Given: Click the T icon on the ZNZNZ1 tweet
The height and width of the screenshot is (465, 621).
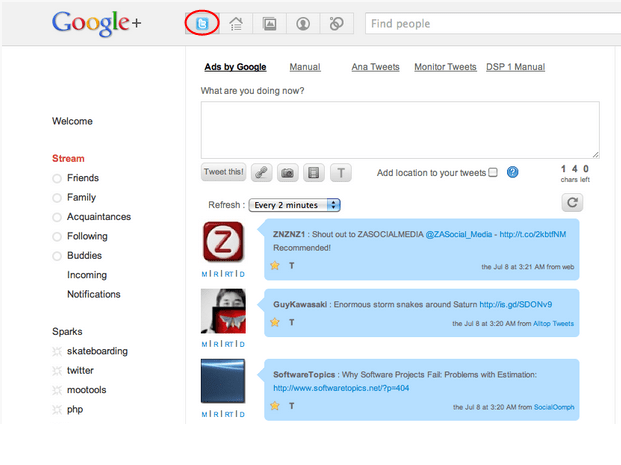Looking at the screenshot, I should coord(291,266).
